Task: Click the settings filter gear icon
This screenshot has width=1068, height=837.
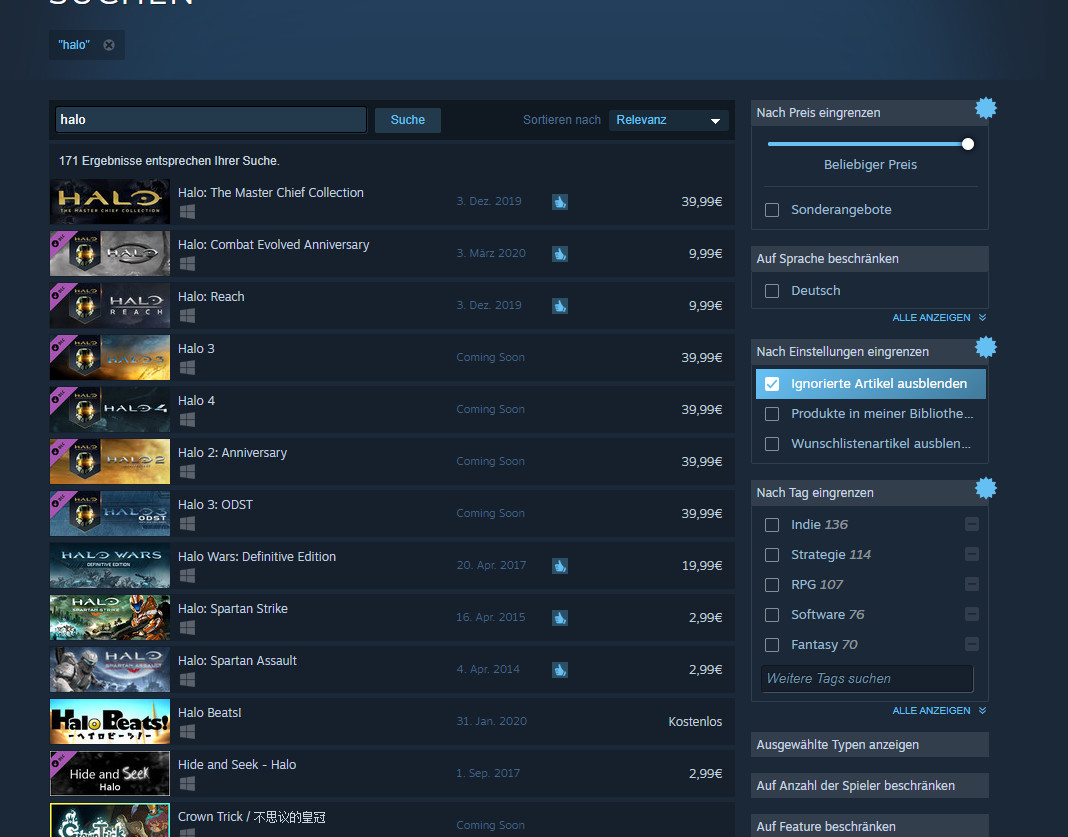Action: click(x=986, y=347)
